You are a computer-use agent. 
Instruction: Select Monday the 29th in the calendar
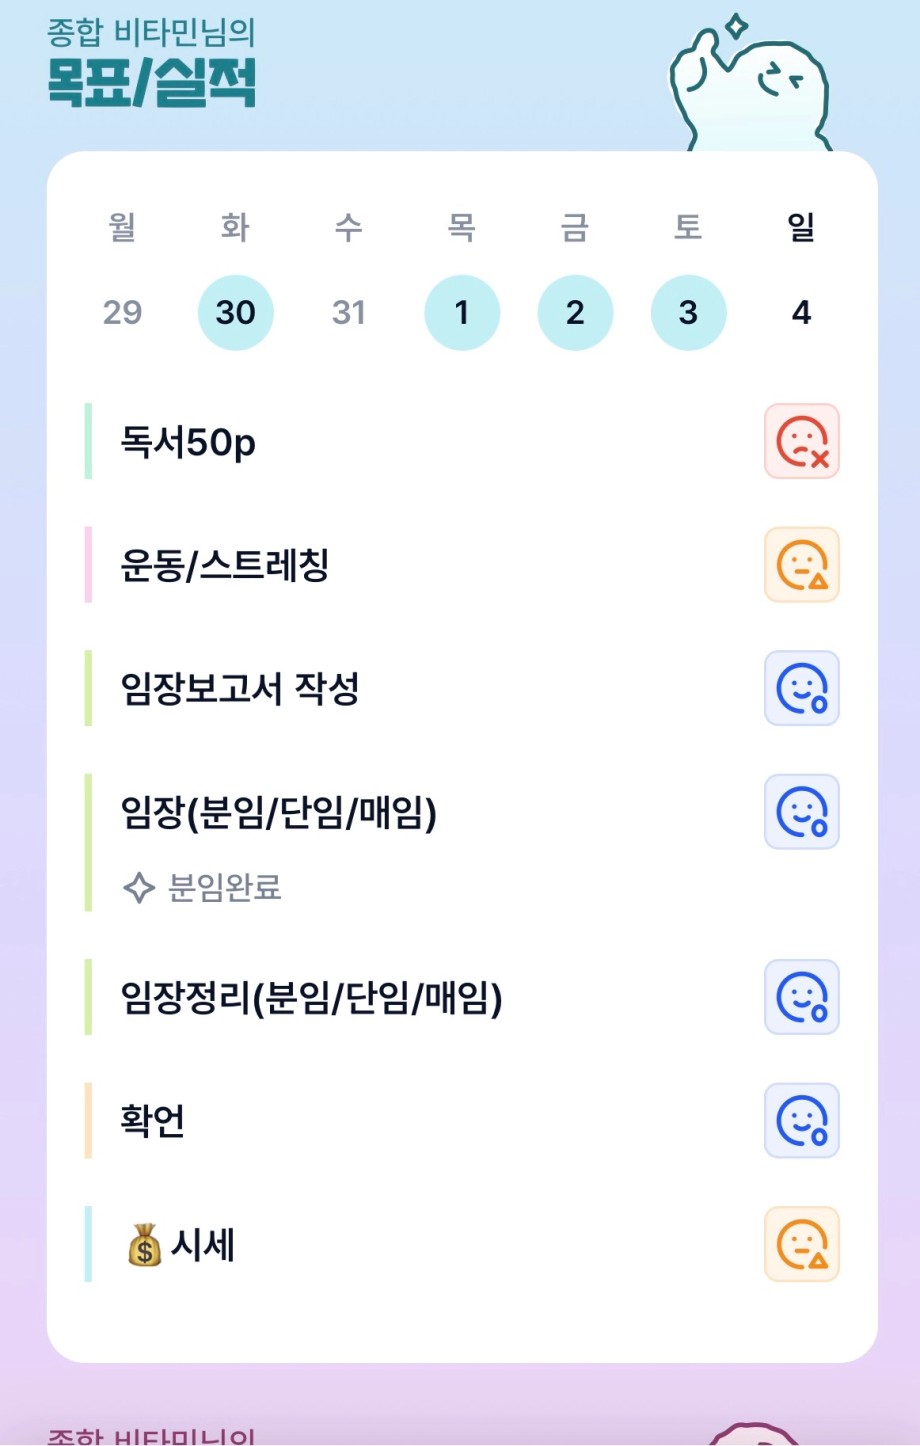[122, 313]
